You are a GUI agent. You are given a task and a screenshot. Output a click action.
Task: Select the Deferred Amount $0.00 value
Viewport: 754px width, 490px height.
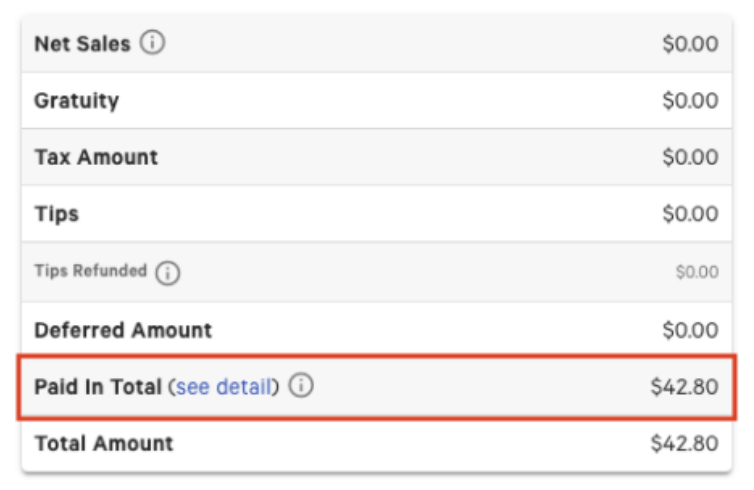(x=690, y=329)
